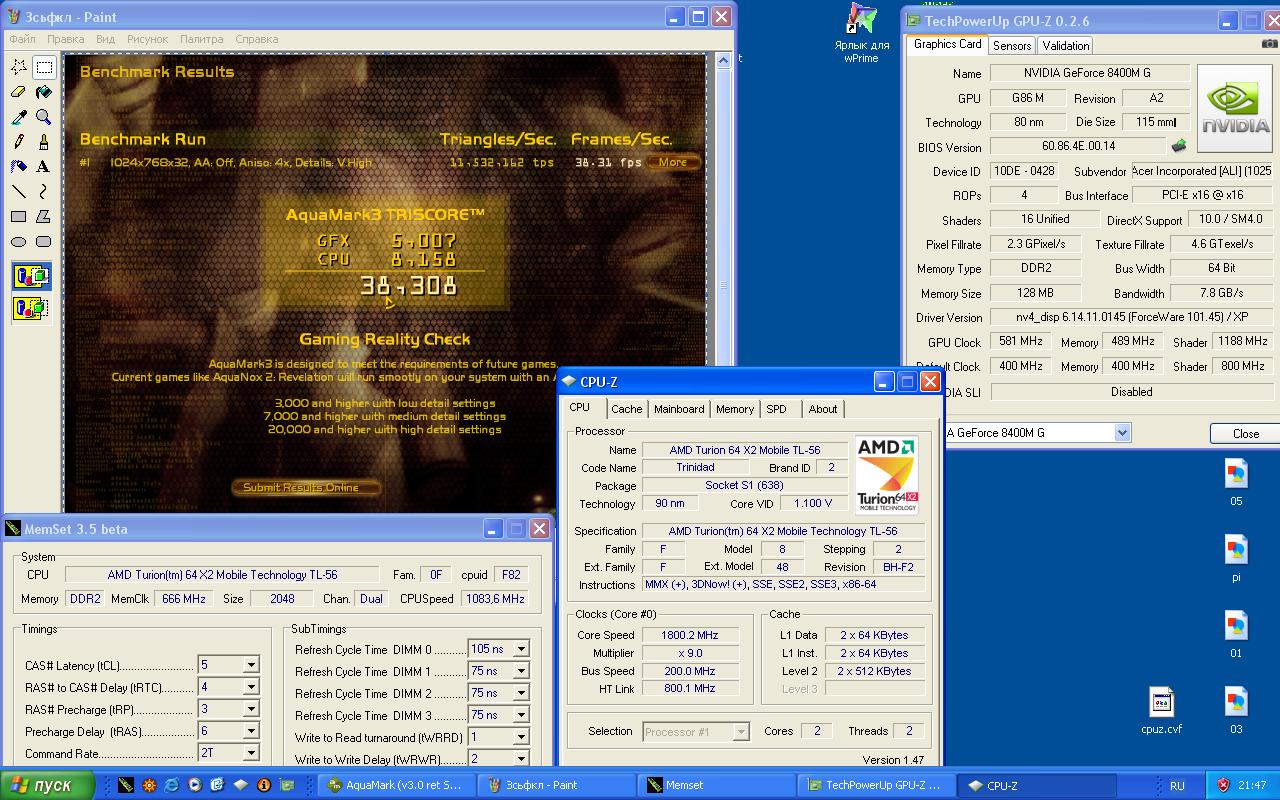Pick the Curve tool in Paint

tap(44, 191)
